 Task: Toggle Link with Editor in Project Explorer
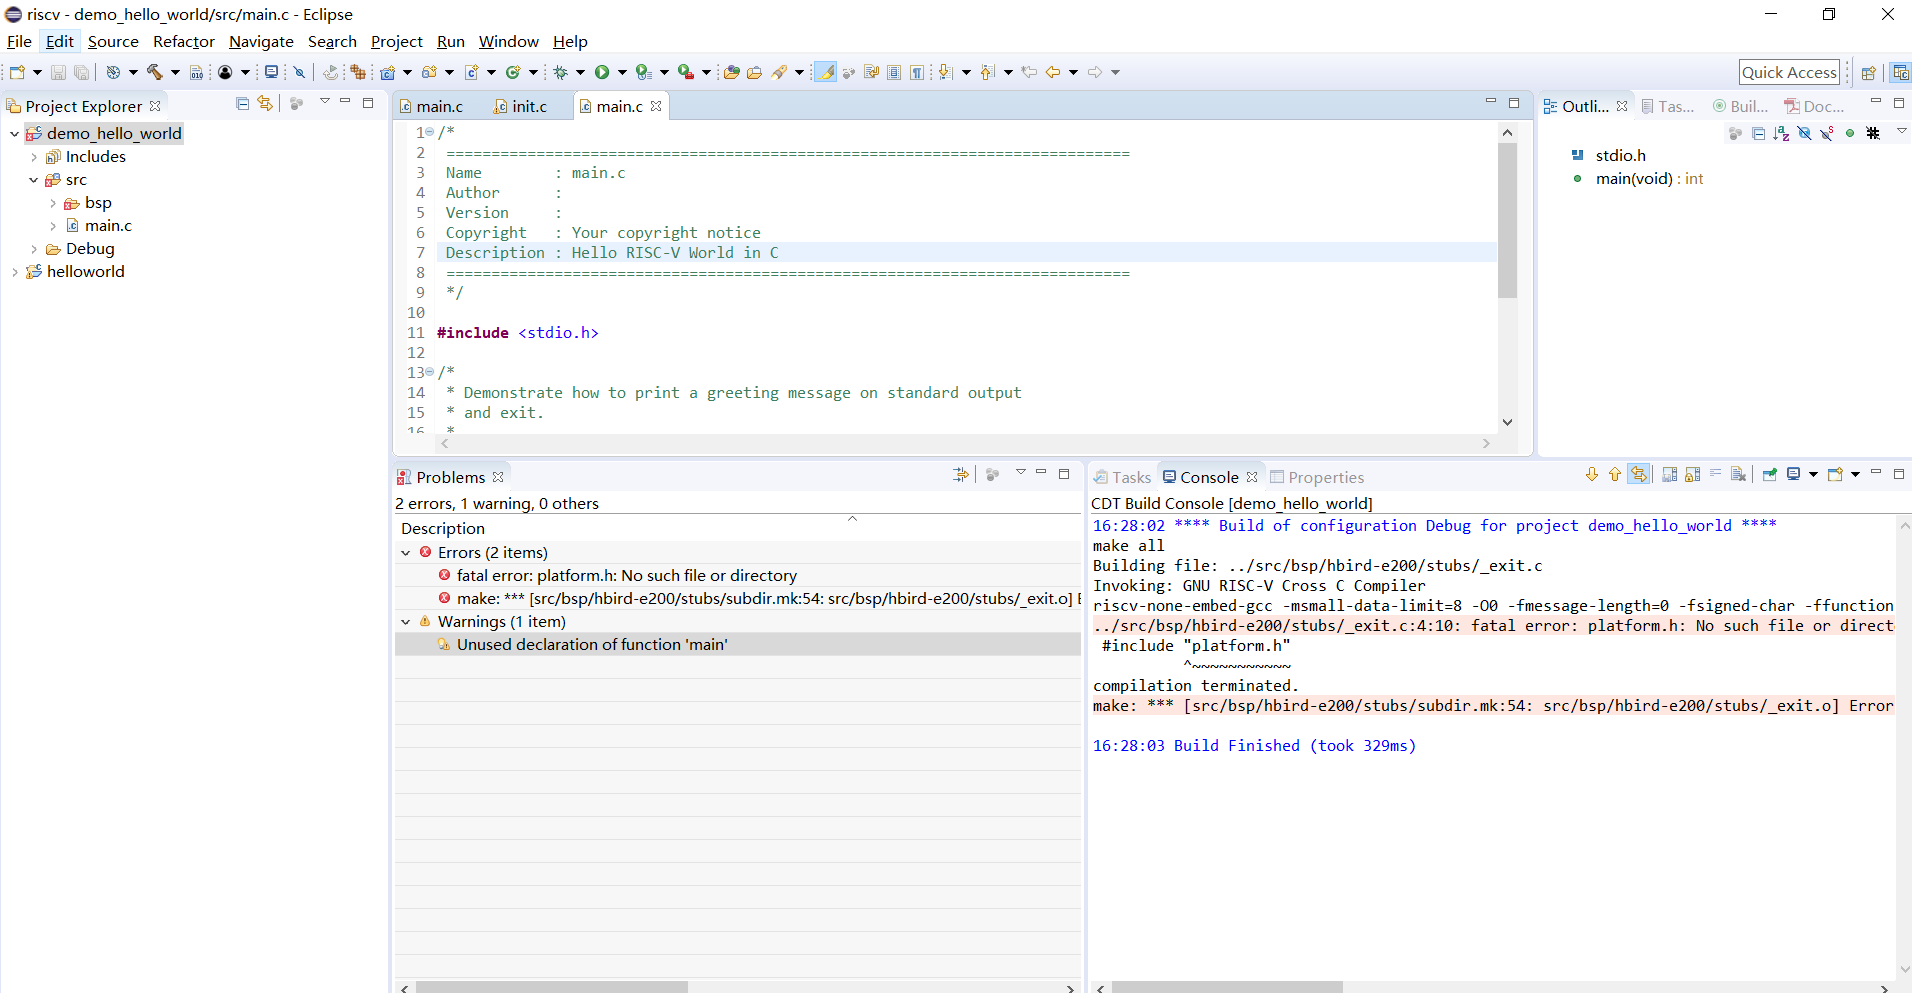pos(265,104)
